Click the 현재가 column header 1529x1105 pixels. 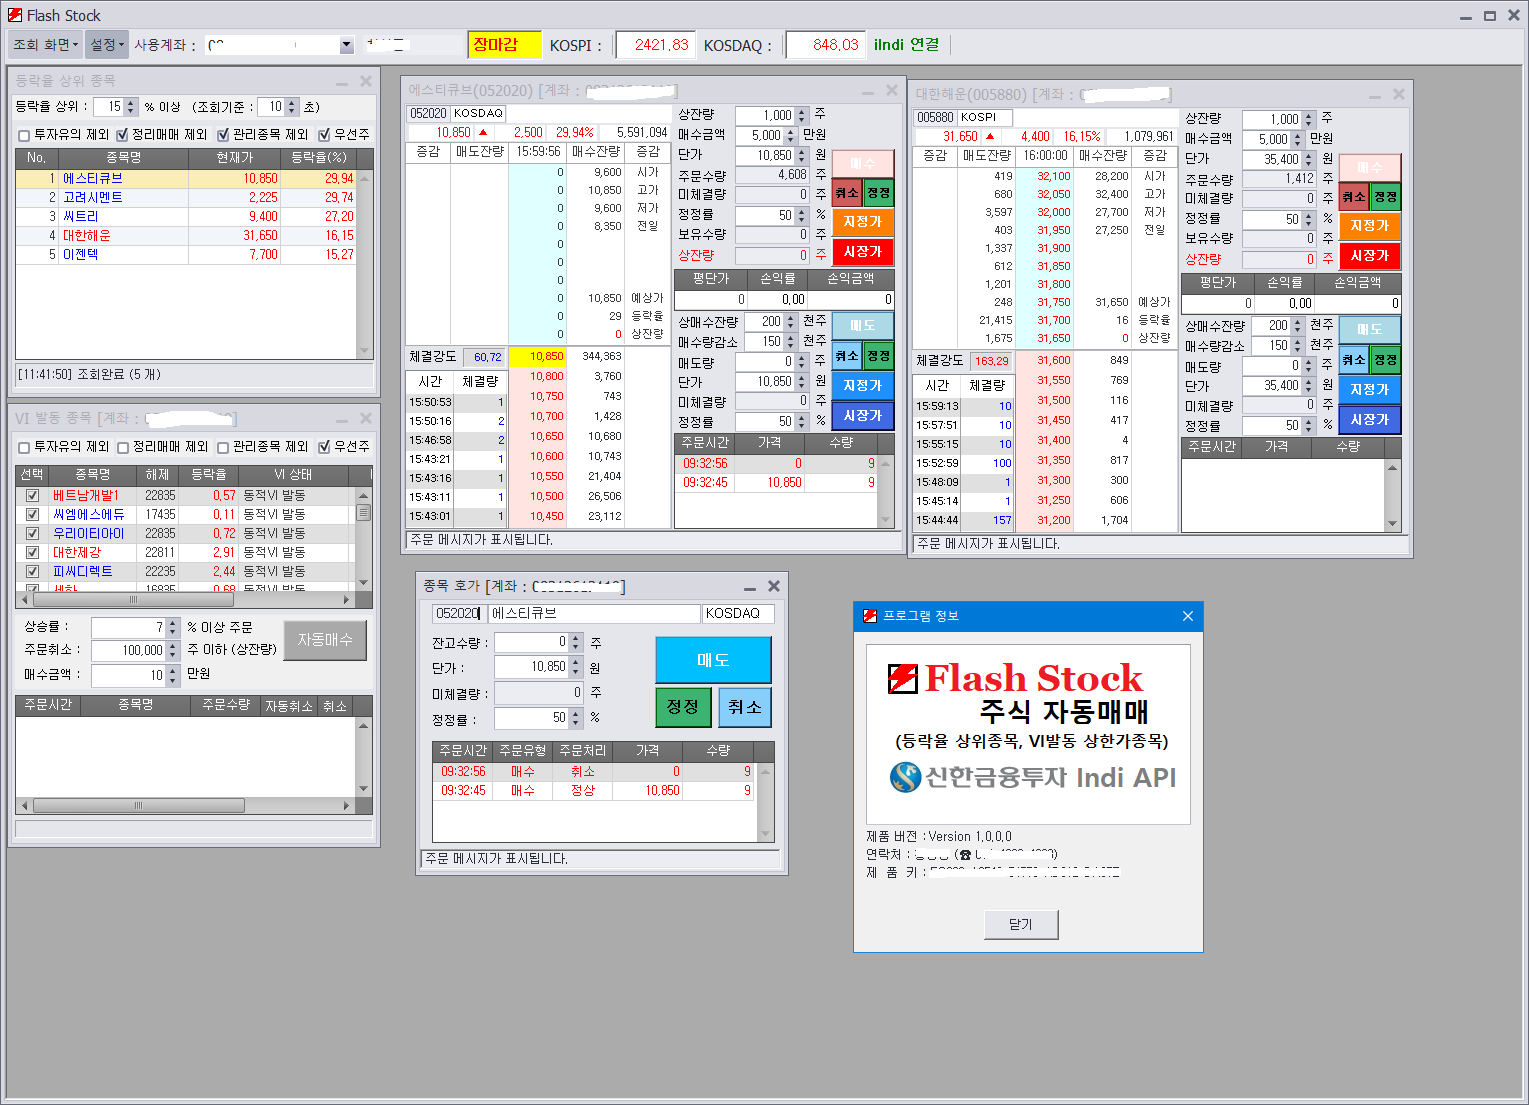(235, 158)
